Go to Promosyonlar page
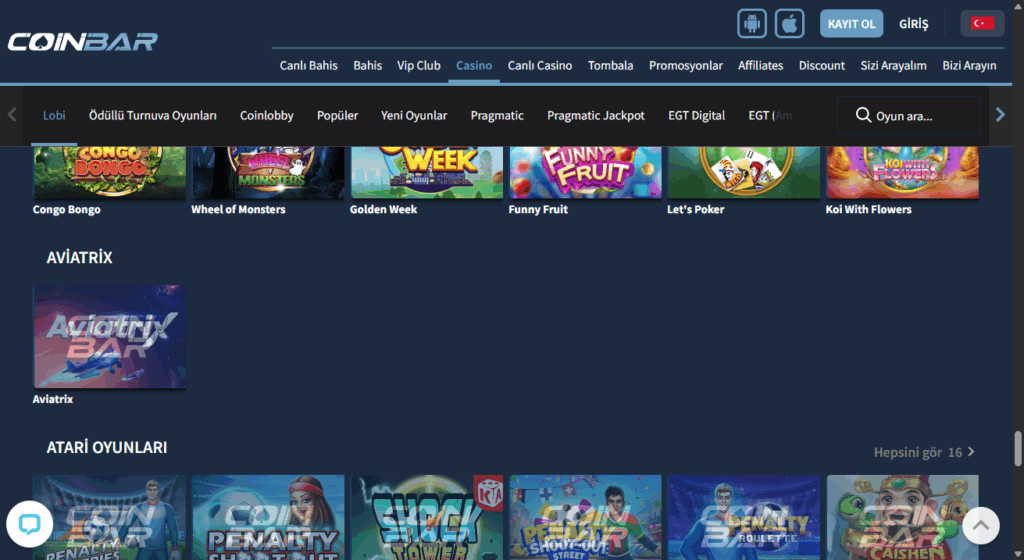The image size is (1024, 560). click(x=686, y=65)
